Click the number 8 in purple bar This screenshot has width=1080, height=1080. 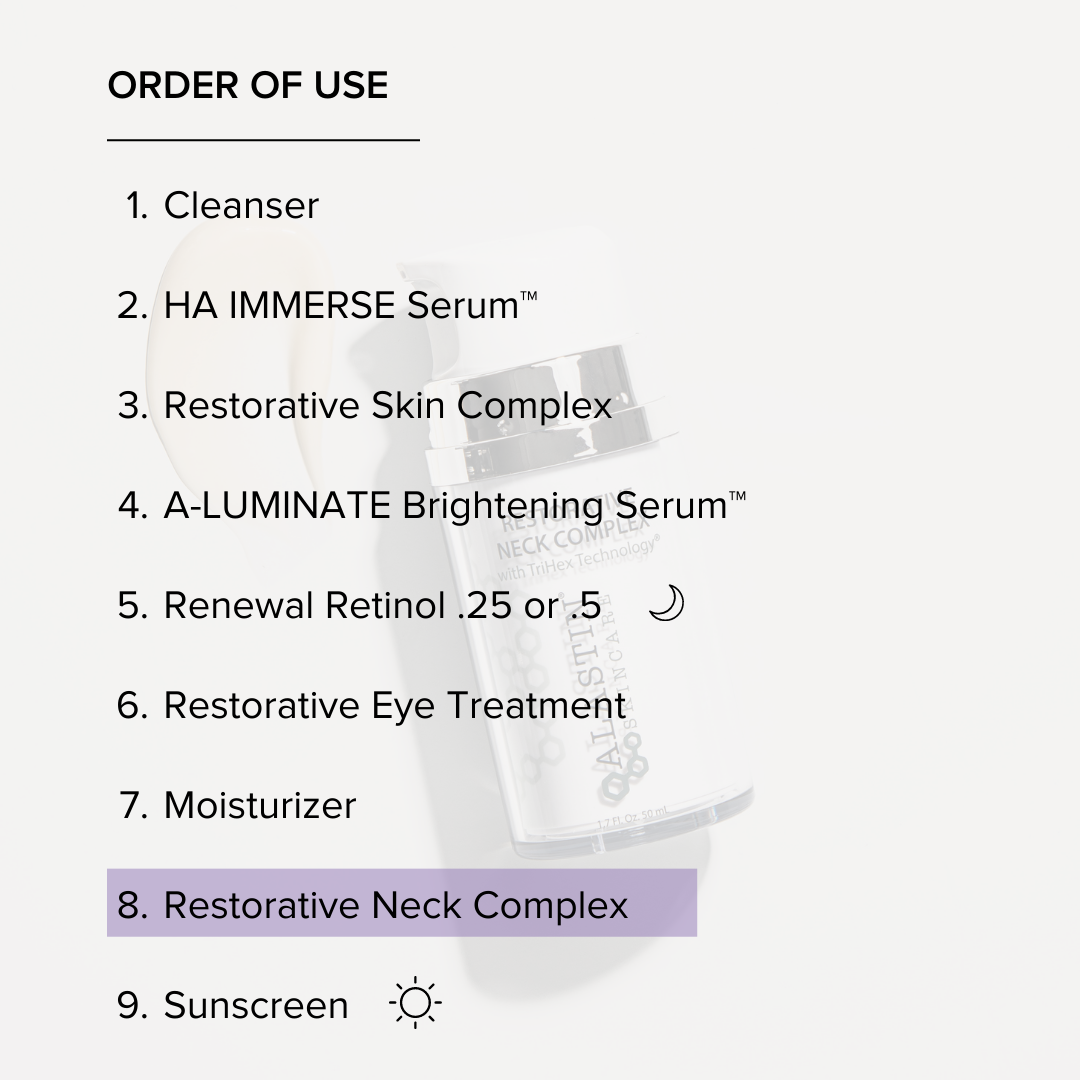coord(132,905)
